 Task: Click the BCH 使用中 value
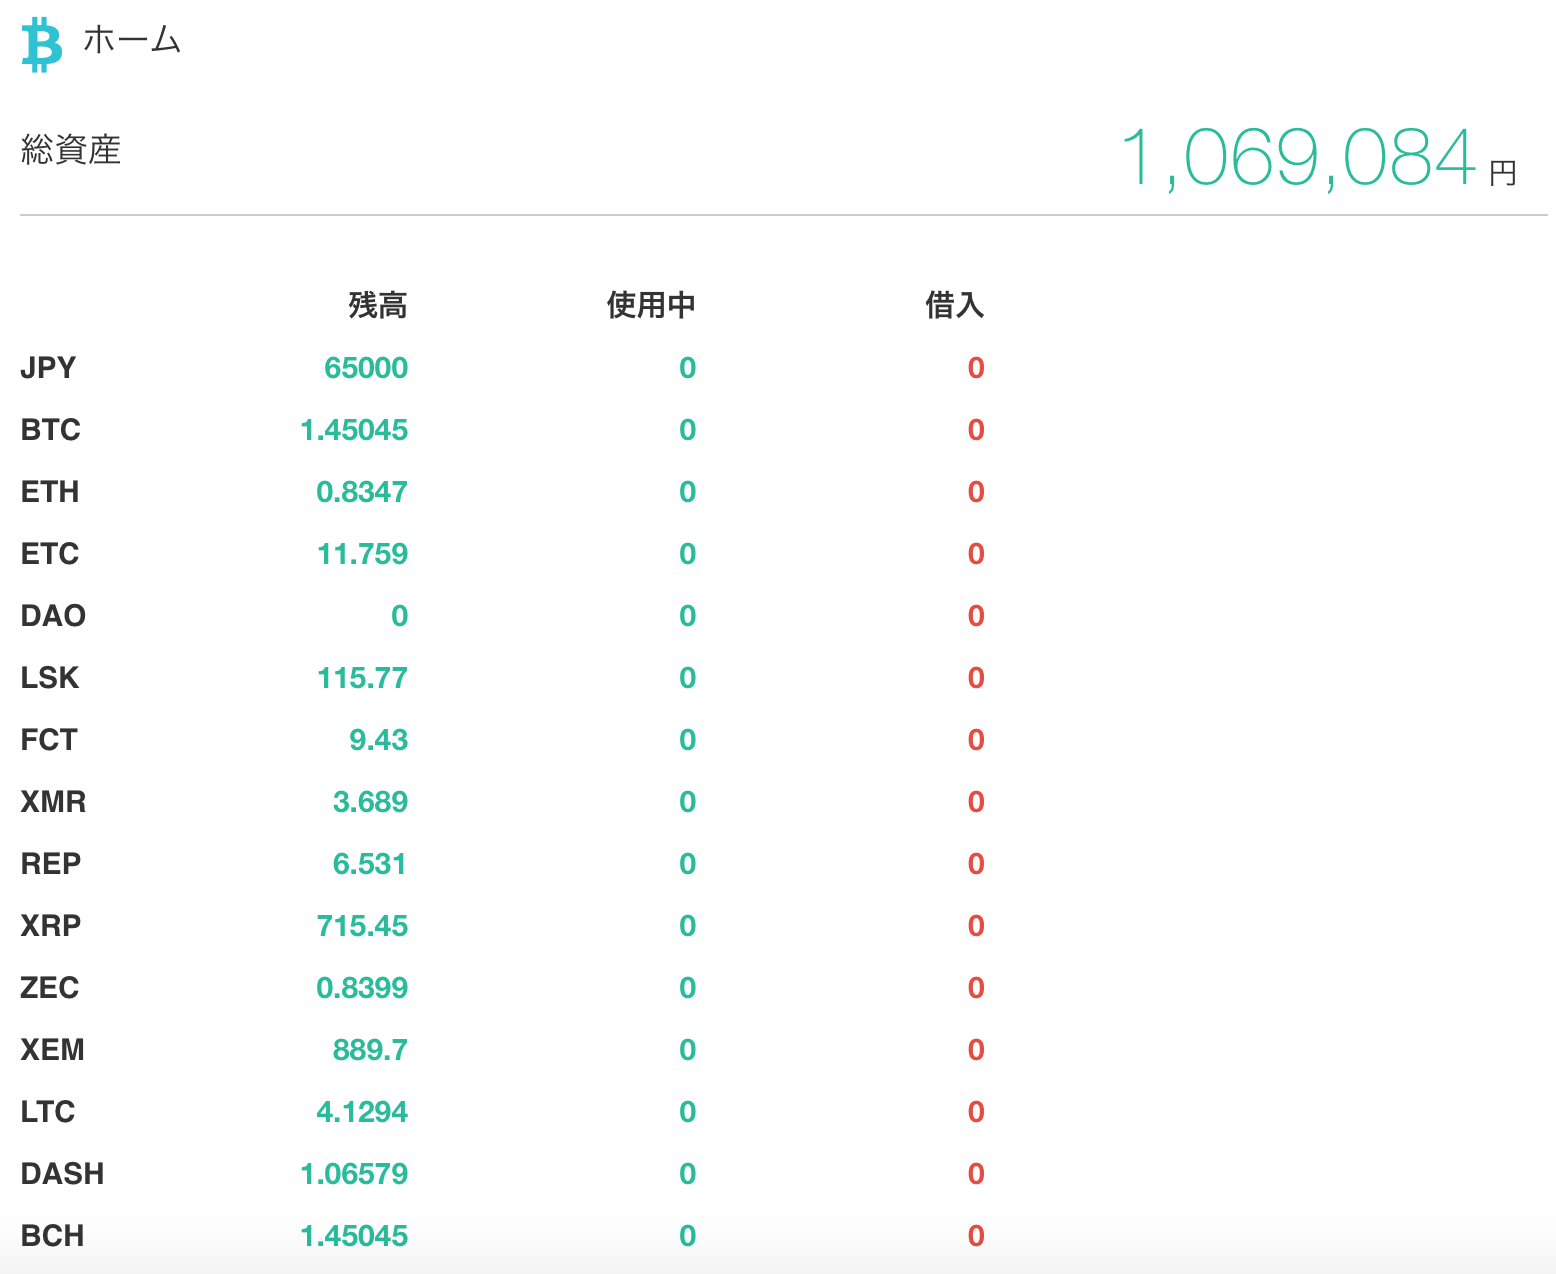[688, 1235]
